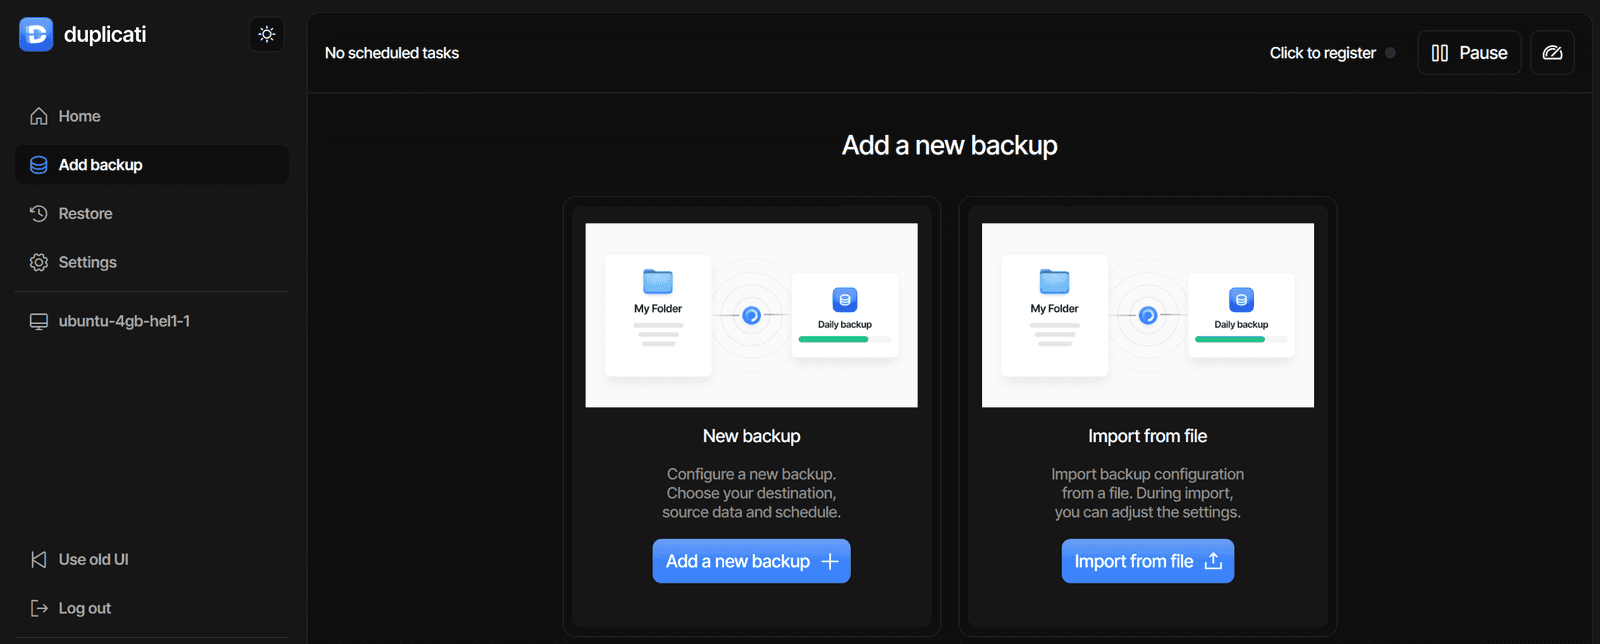Click the Add a new backup button
Viewport: 1600px width, 644px height.
752,561
